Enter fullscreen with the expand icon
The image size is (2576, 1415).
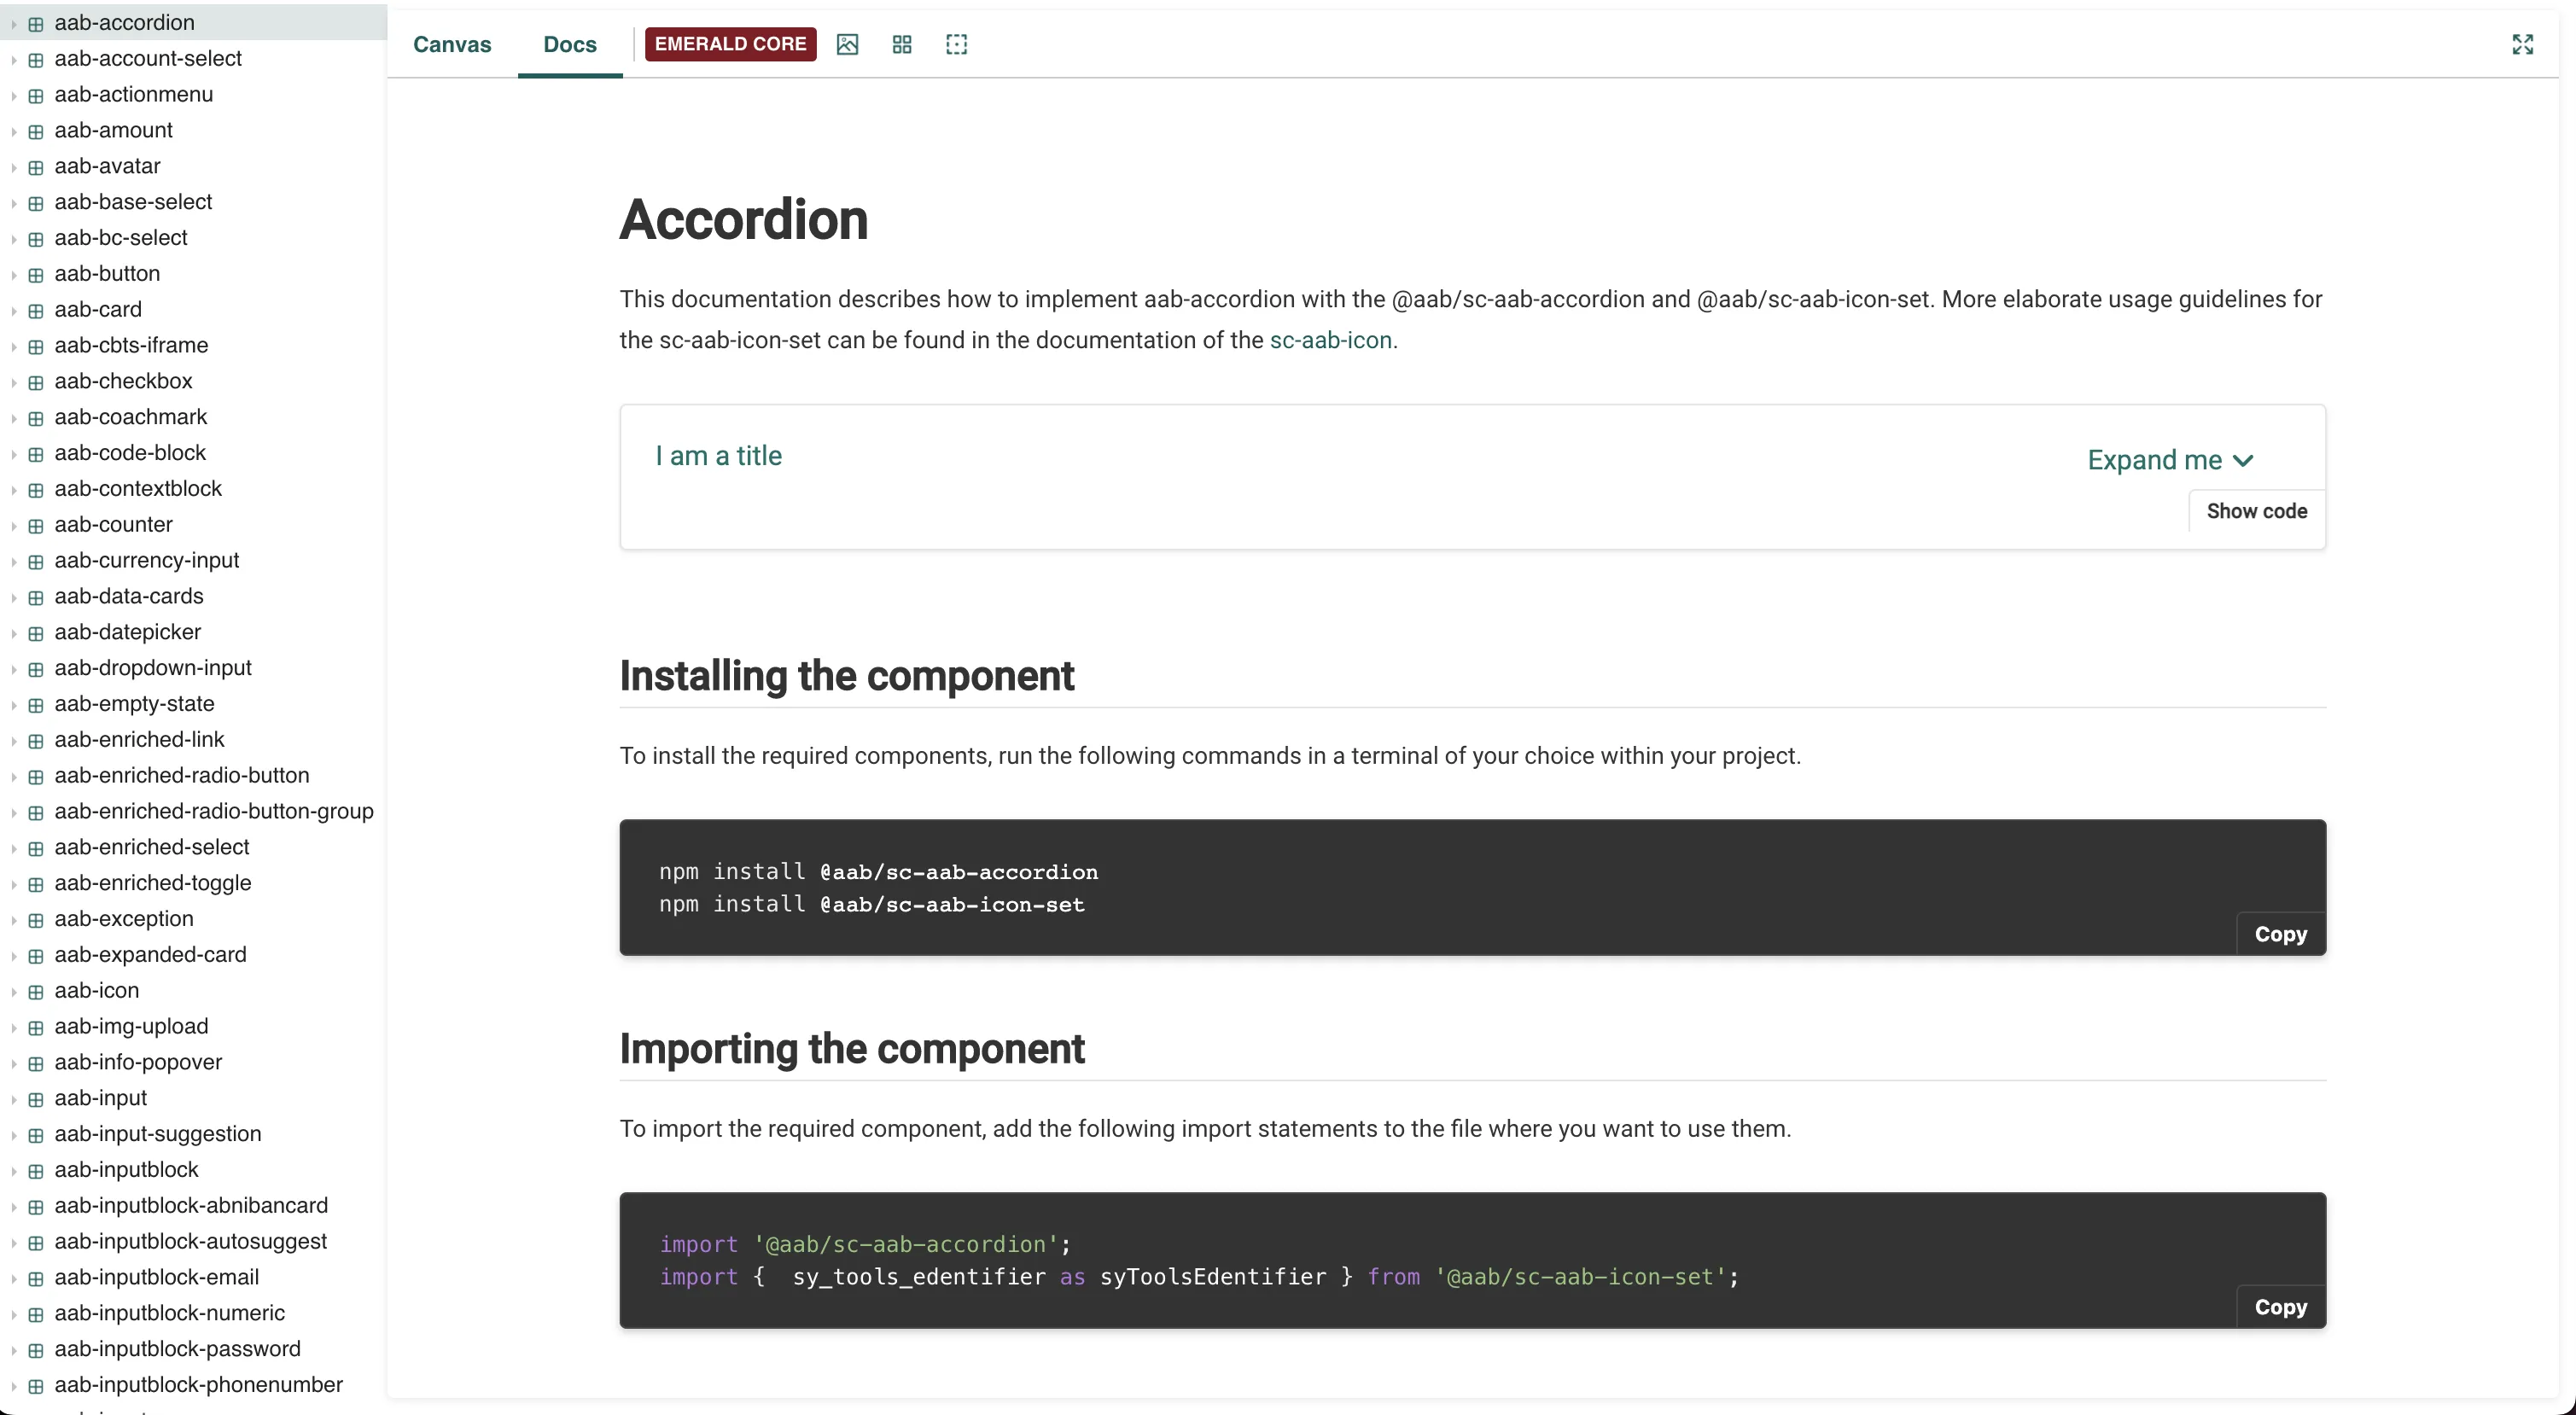(x=2522, y=44)
